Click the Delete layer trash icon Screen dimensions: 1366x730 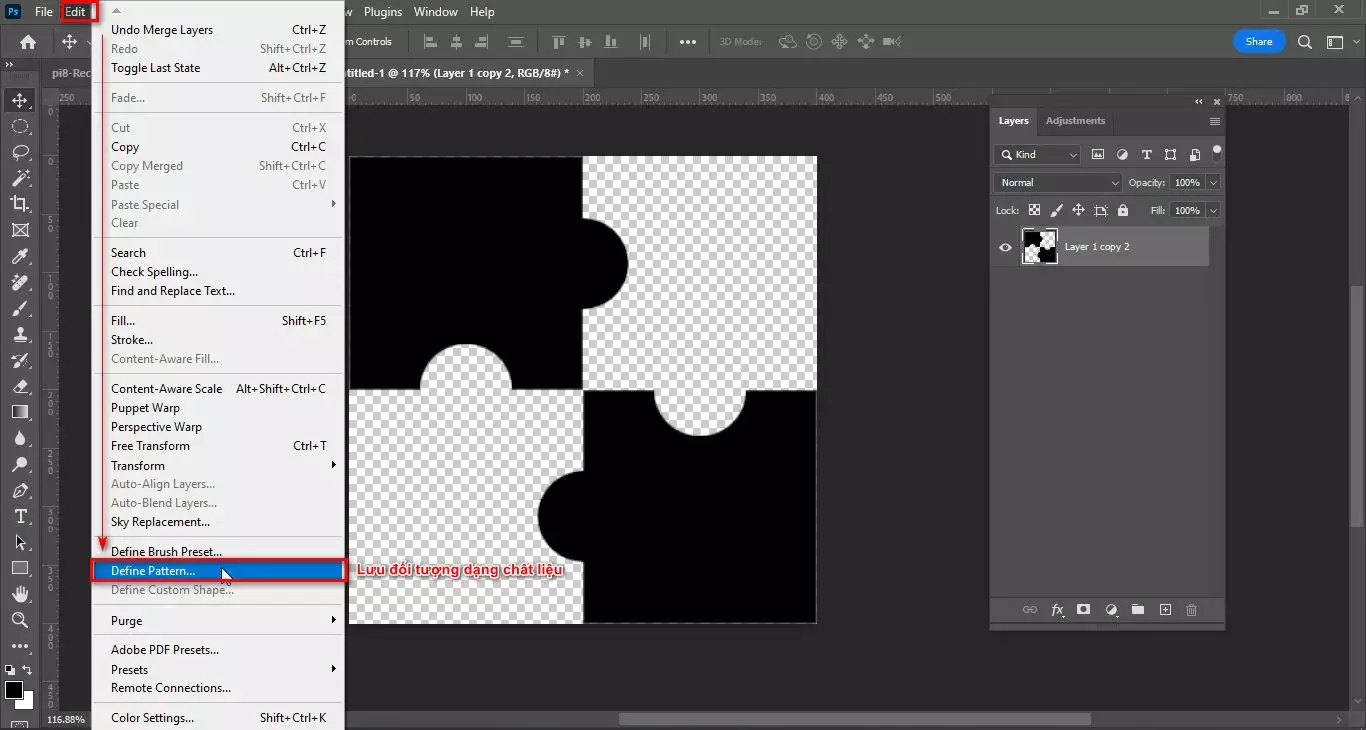click(1191, 610)
